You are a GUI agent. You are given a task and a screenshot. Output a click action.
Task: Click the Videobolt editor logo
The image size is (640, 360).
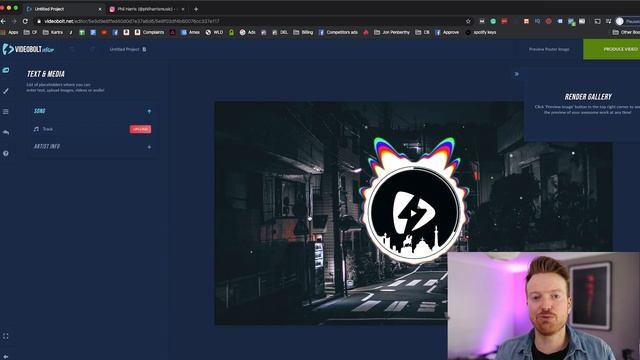point(28,49)
